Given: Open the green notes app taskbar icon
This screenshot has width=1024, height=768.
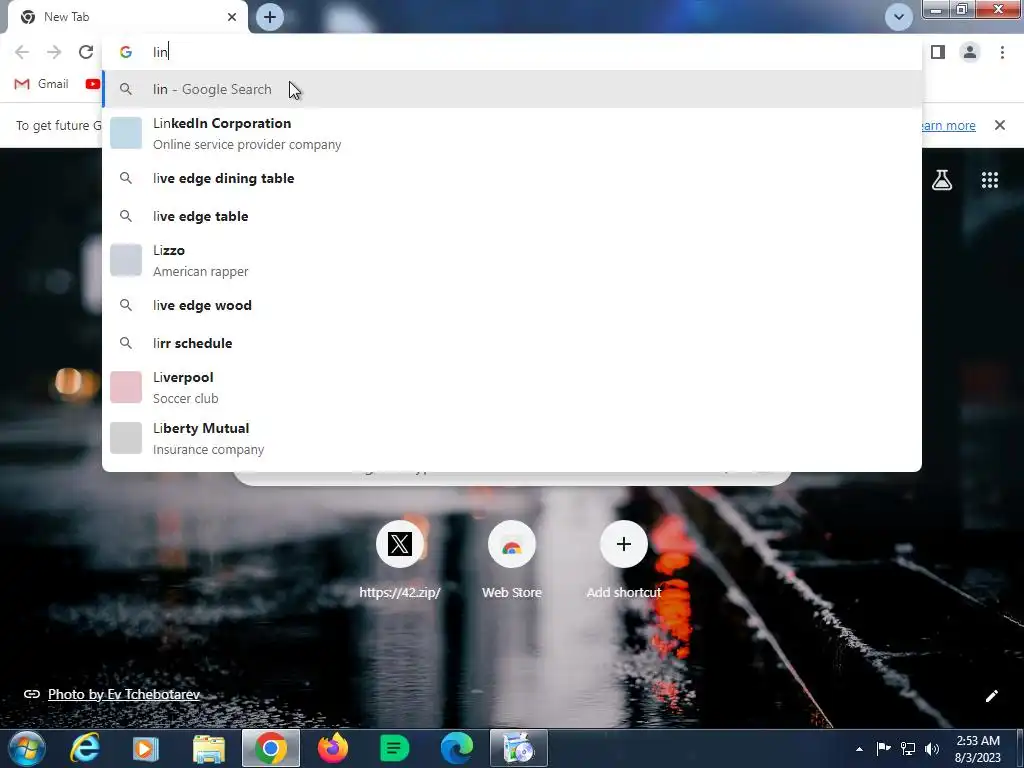Looking at the screenshot, I should pos(394,748).
